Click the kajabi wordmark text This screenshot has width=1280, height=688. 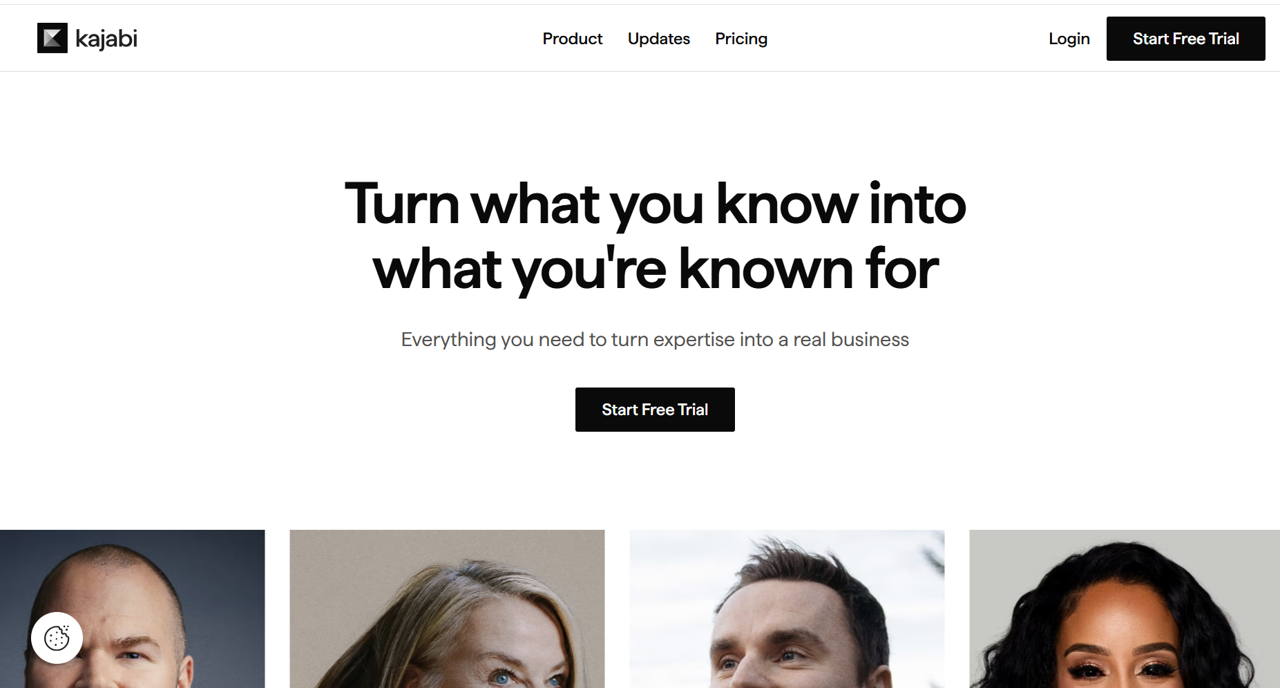coord(106,39)
